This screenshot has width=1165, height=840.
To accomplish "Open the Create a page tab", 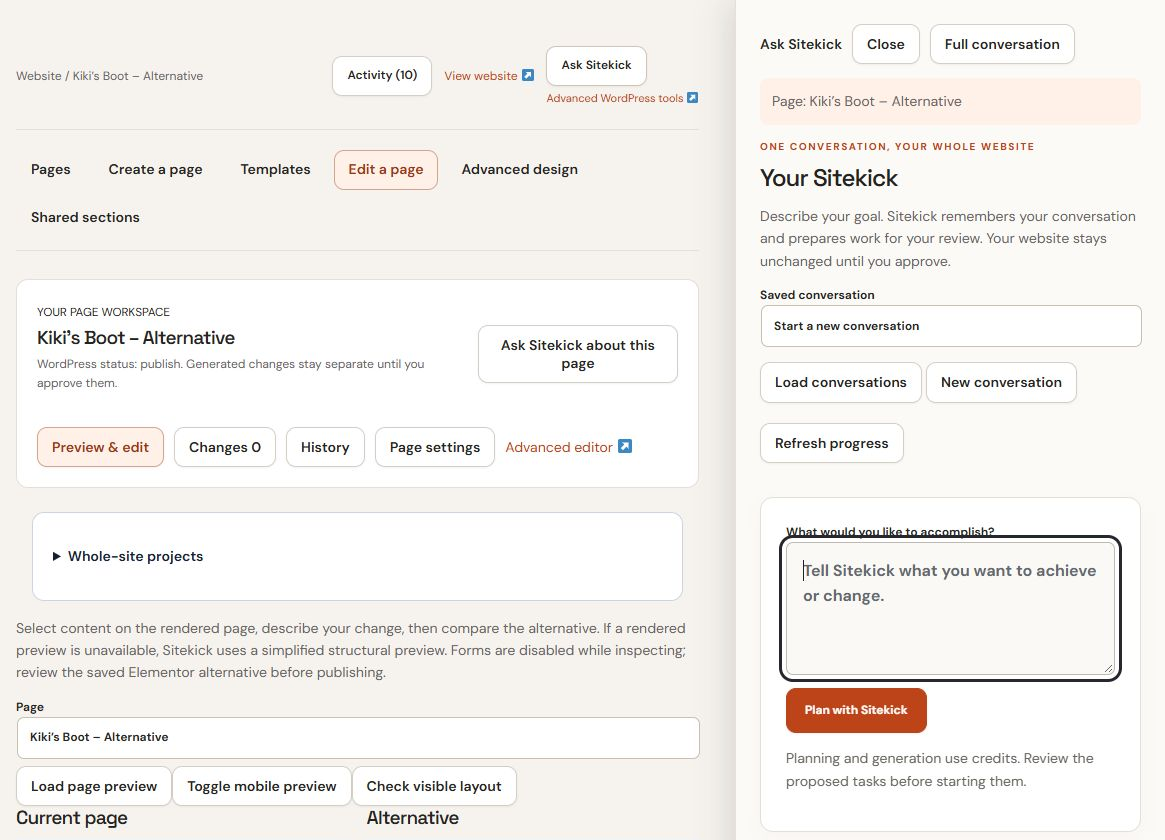I will [155, 169].
